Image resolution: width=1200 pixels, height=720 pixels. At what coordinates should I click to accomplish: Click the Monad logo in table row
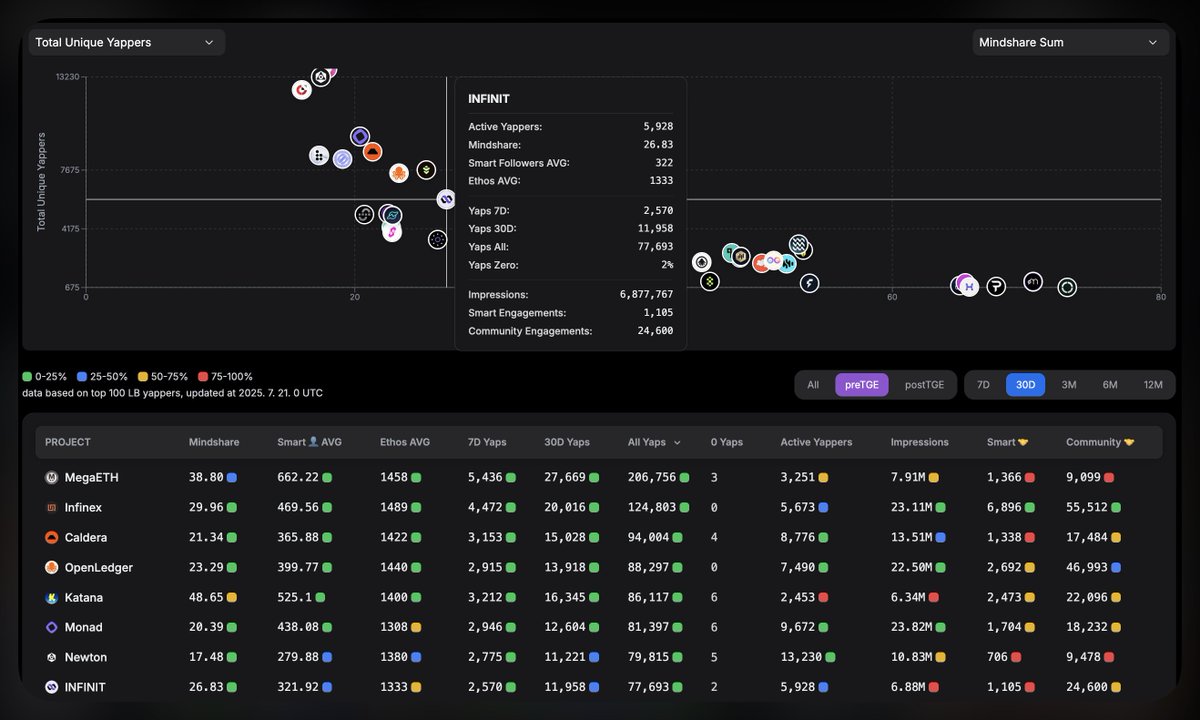[x=51, y=628]
